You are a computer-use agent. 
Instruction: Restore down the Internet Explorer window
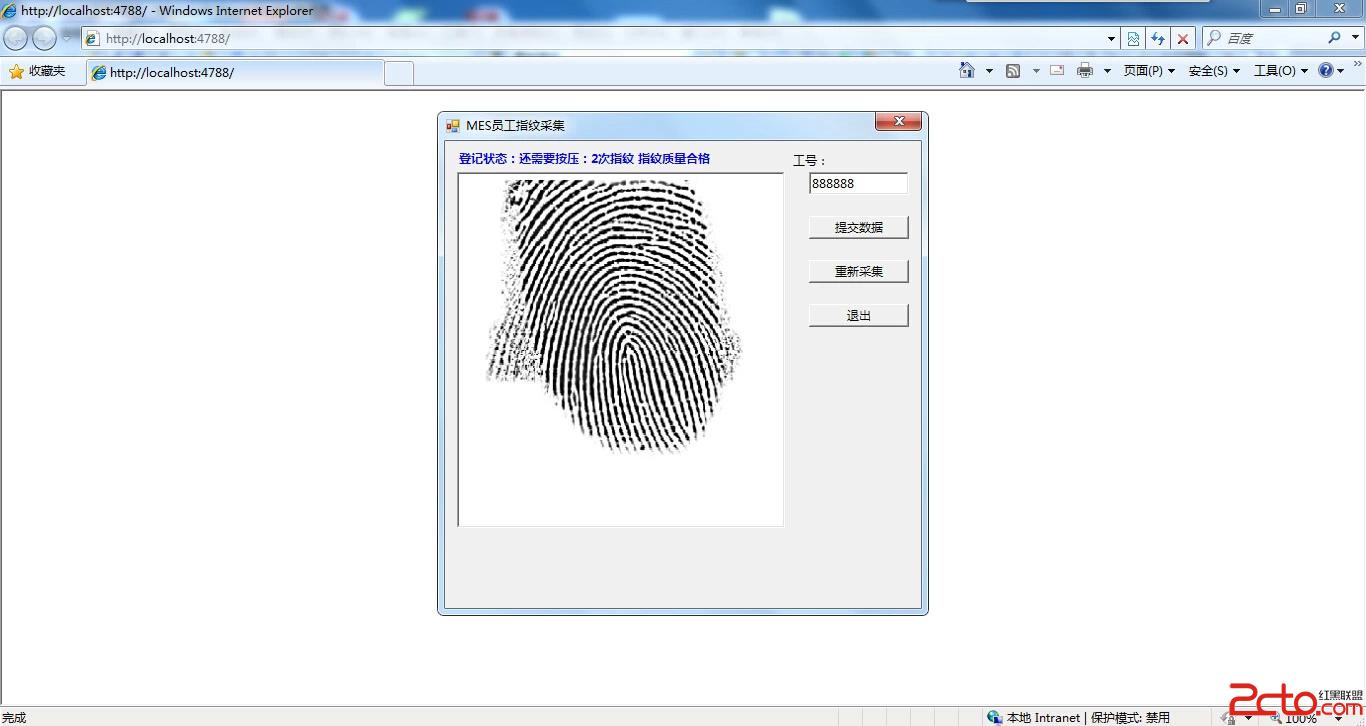pyautogui.click(x=1301, y=9)
